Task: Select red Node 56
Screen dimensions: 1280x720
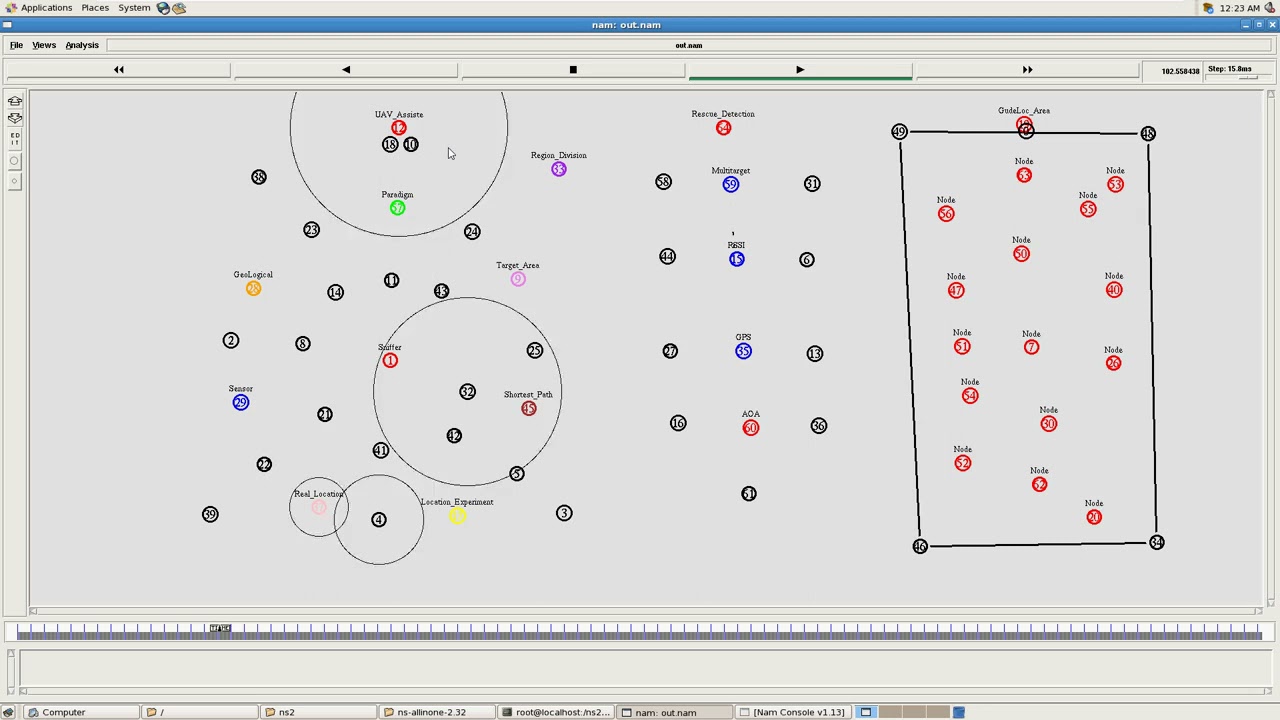Action: [x=946, y=213]
